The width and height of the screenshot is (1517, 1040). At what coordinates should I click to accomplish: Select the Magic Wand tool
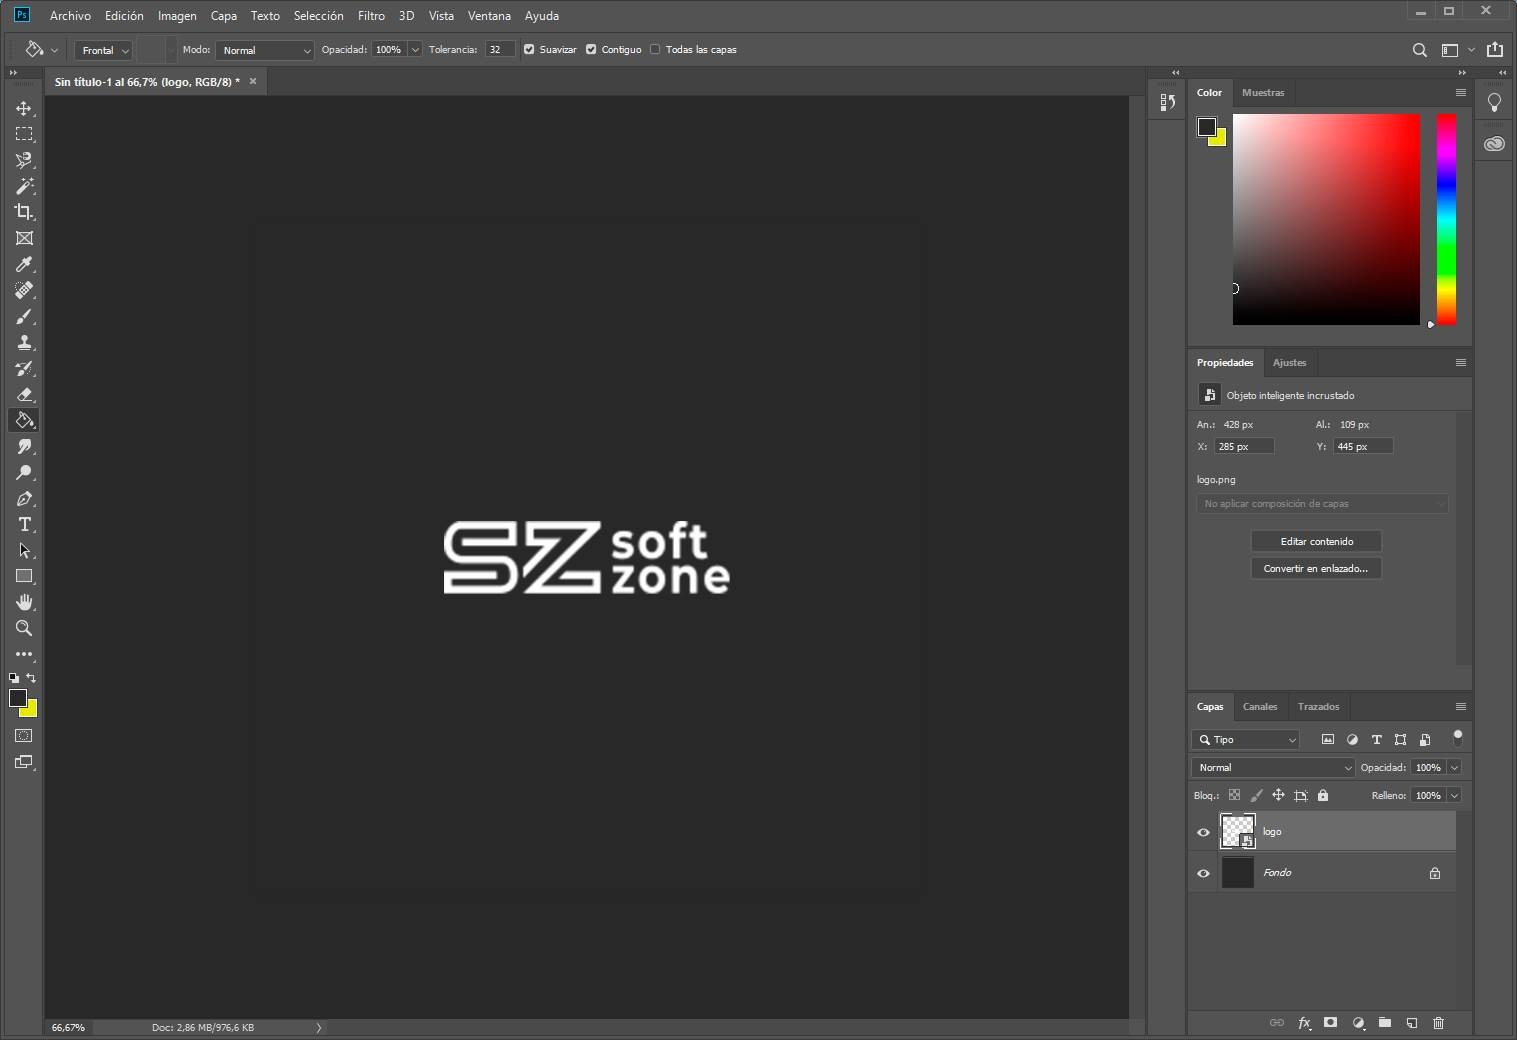point(24,186)
